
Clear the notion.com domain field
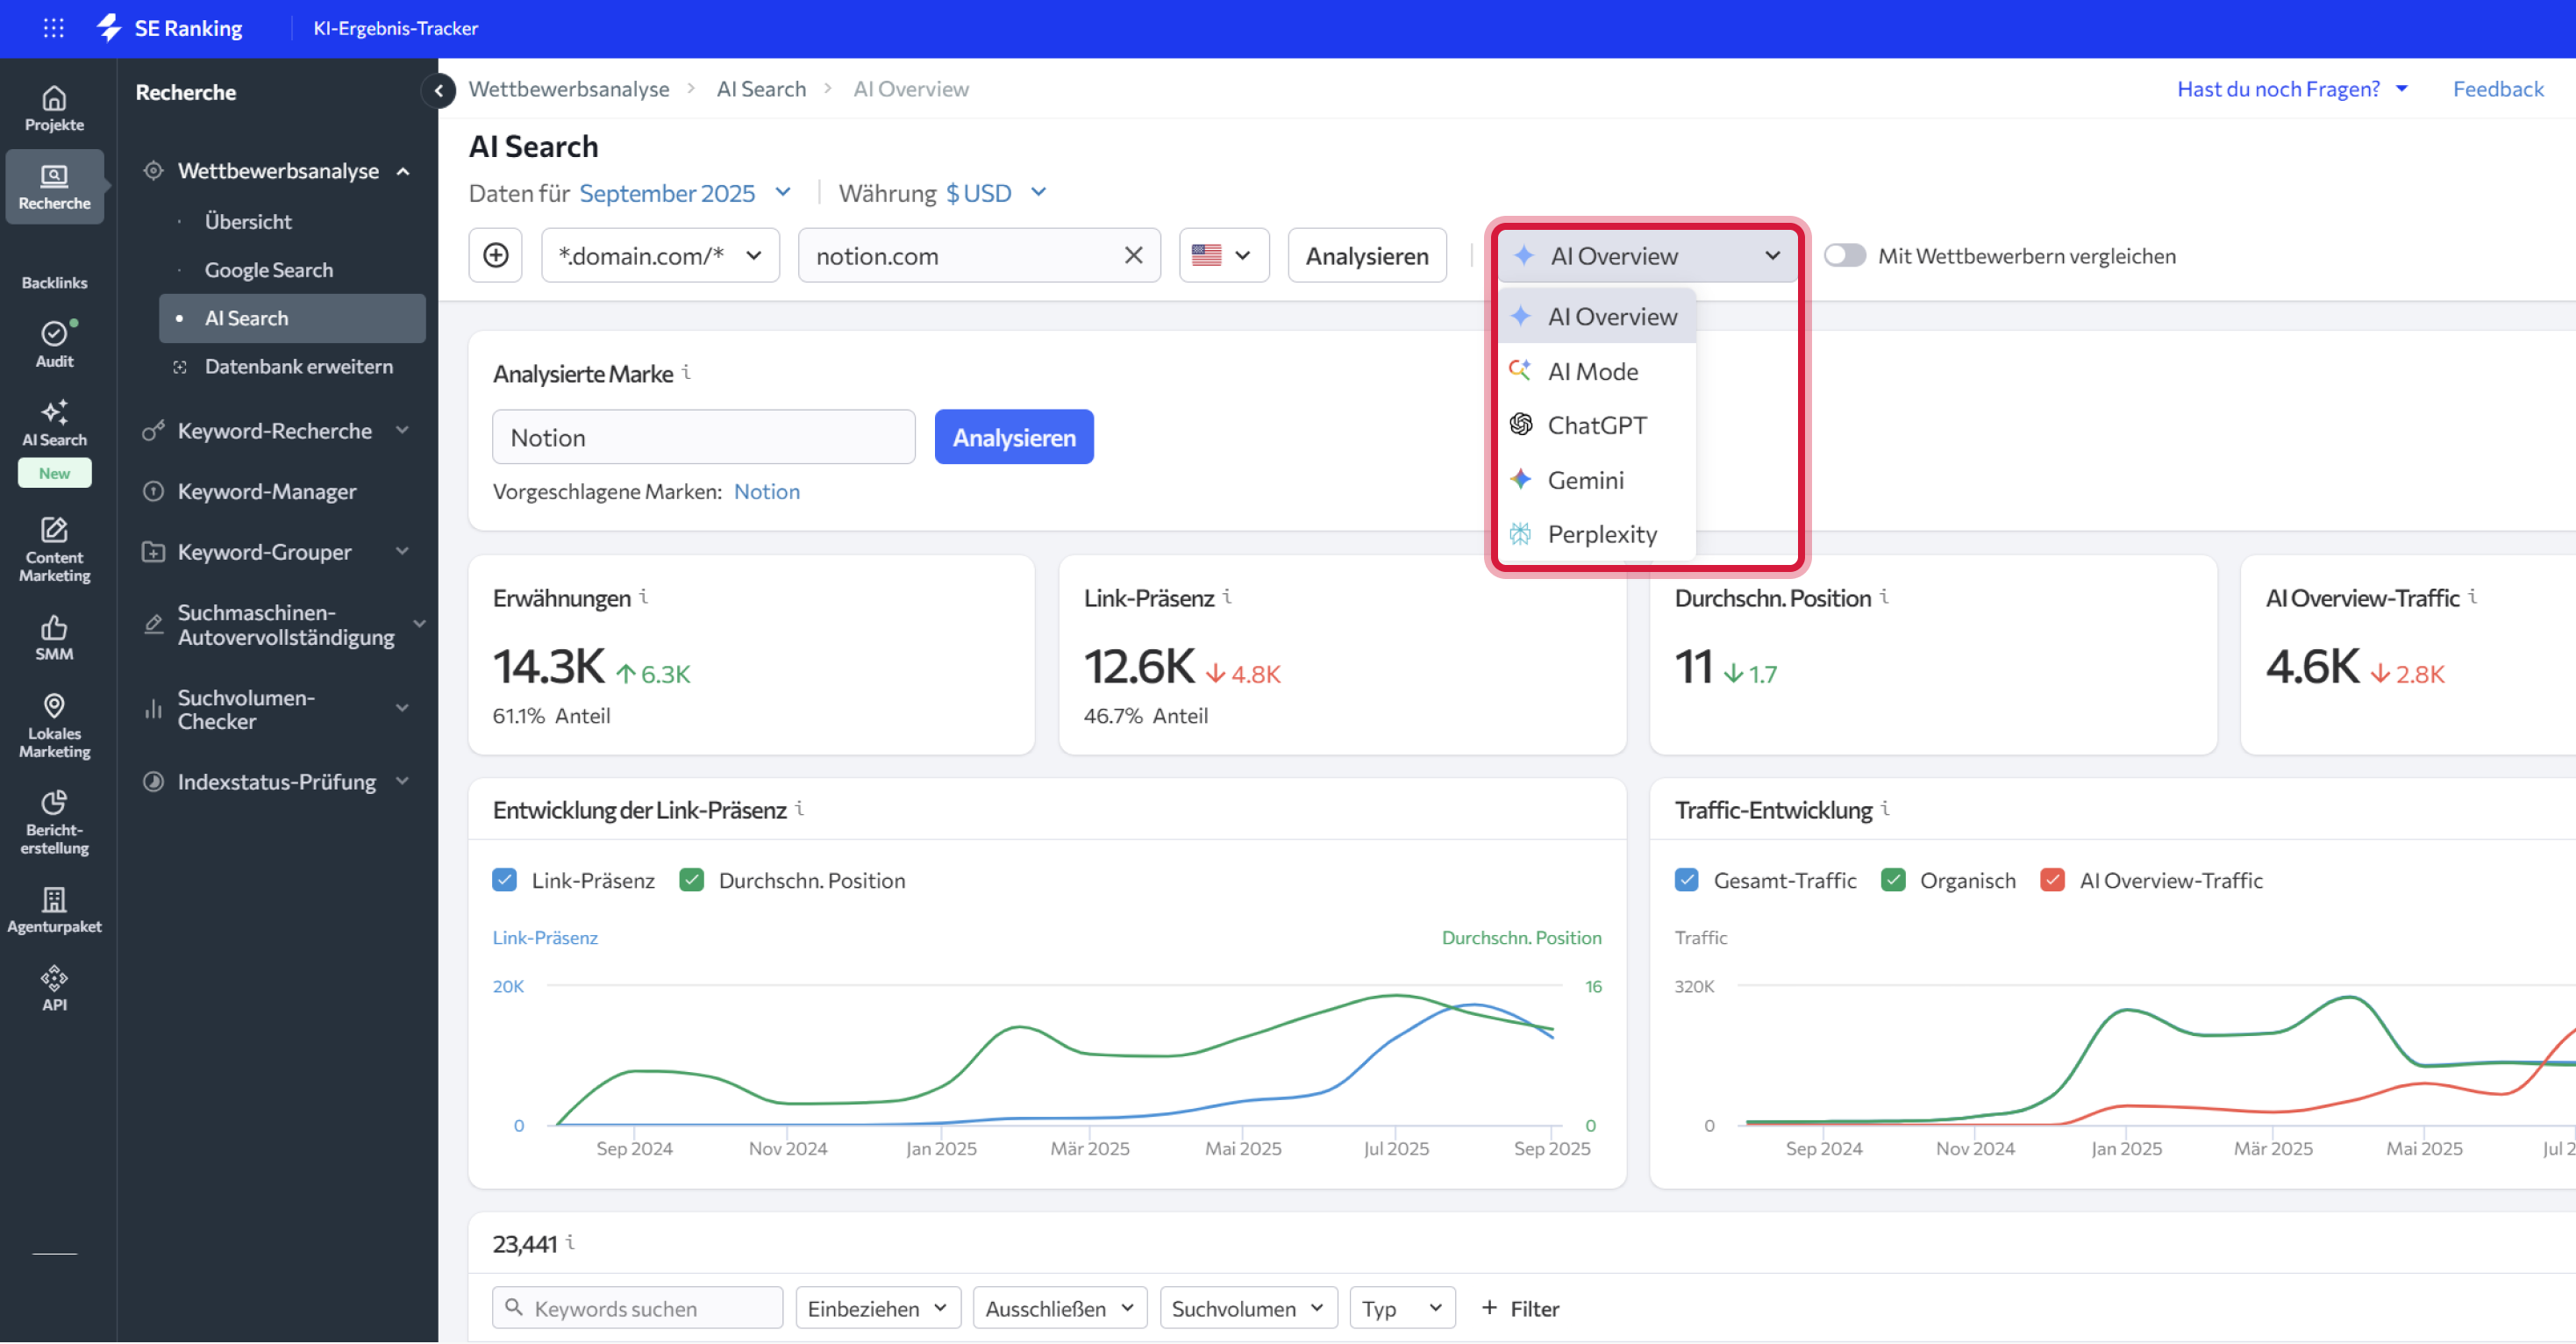coord(1132,255)
